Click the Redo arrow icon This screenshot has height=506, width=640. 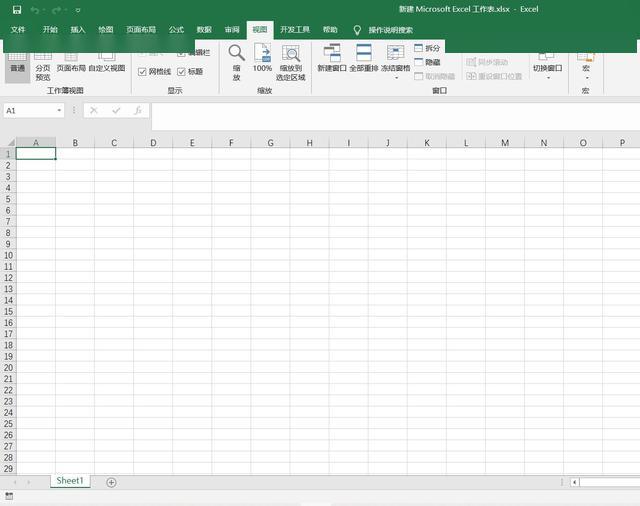56,10
